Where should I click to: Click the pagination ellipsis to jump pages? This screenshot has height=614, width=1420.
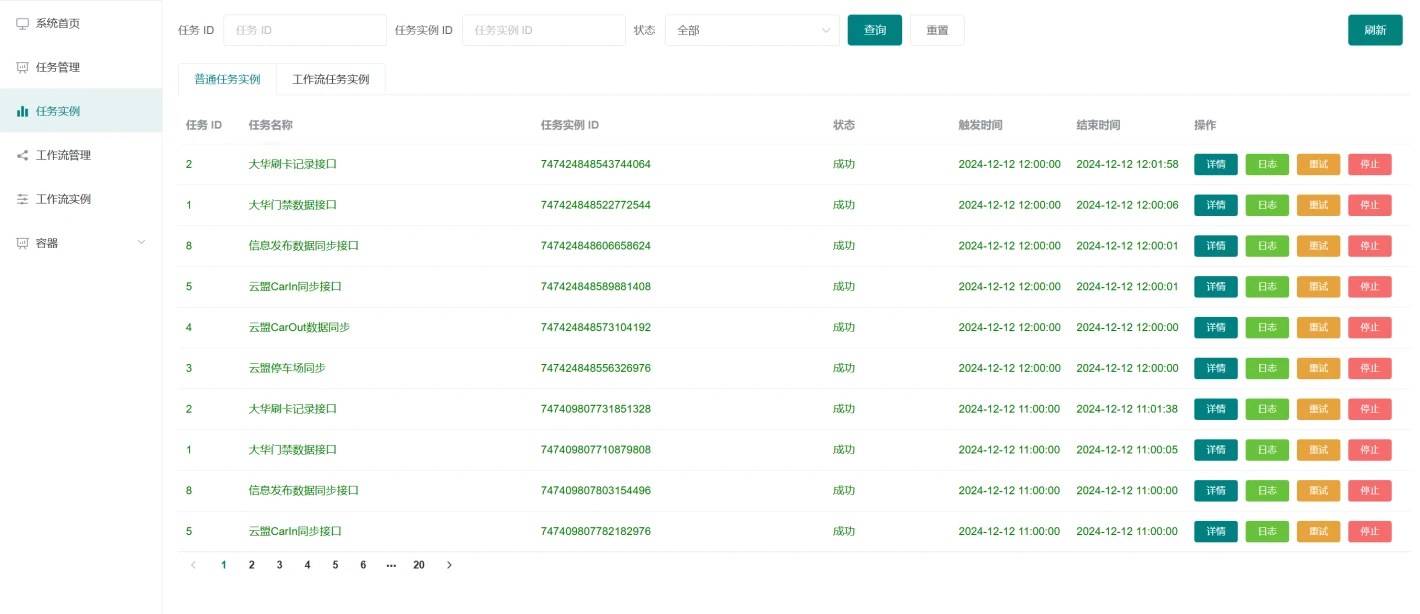click(x=391, y=565)
